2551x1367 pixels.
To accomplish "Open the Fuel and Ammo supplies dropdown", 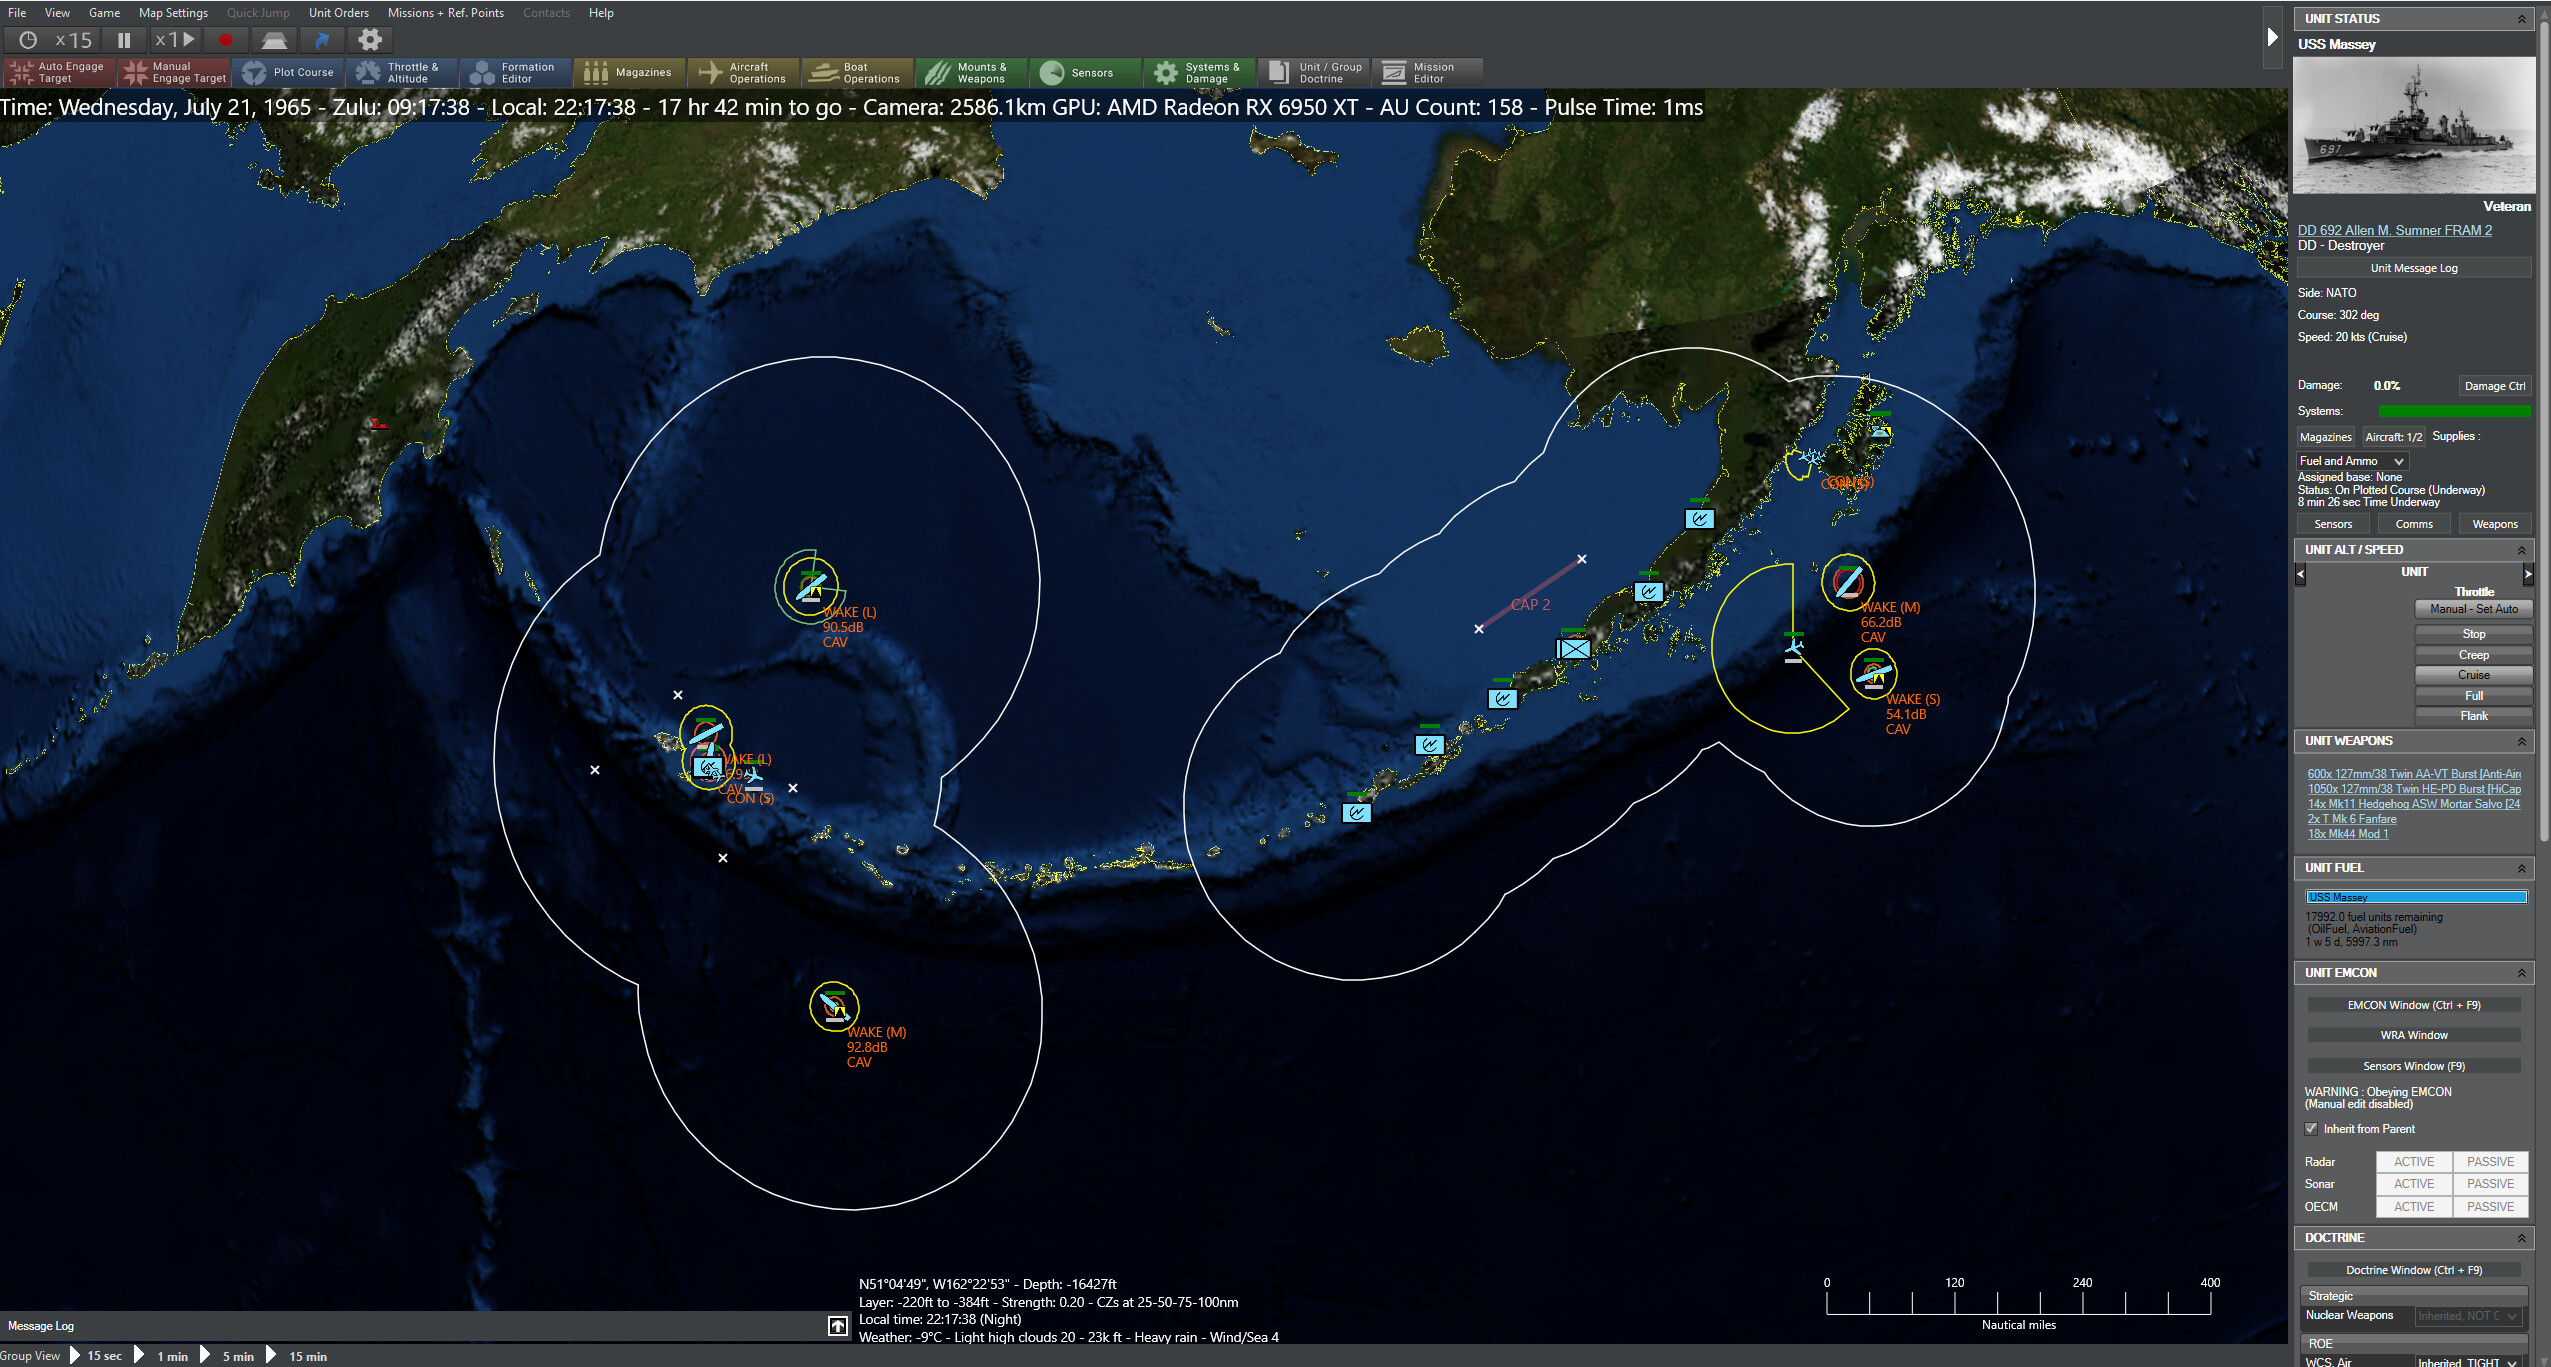I will click(2350, 460).
